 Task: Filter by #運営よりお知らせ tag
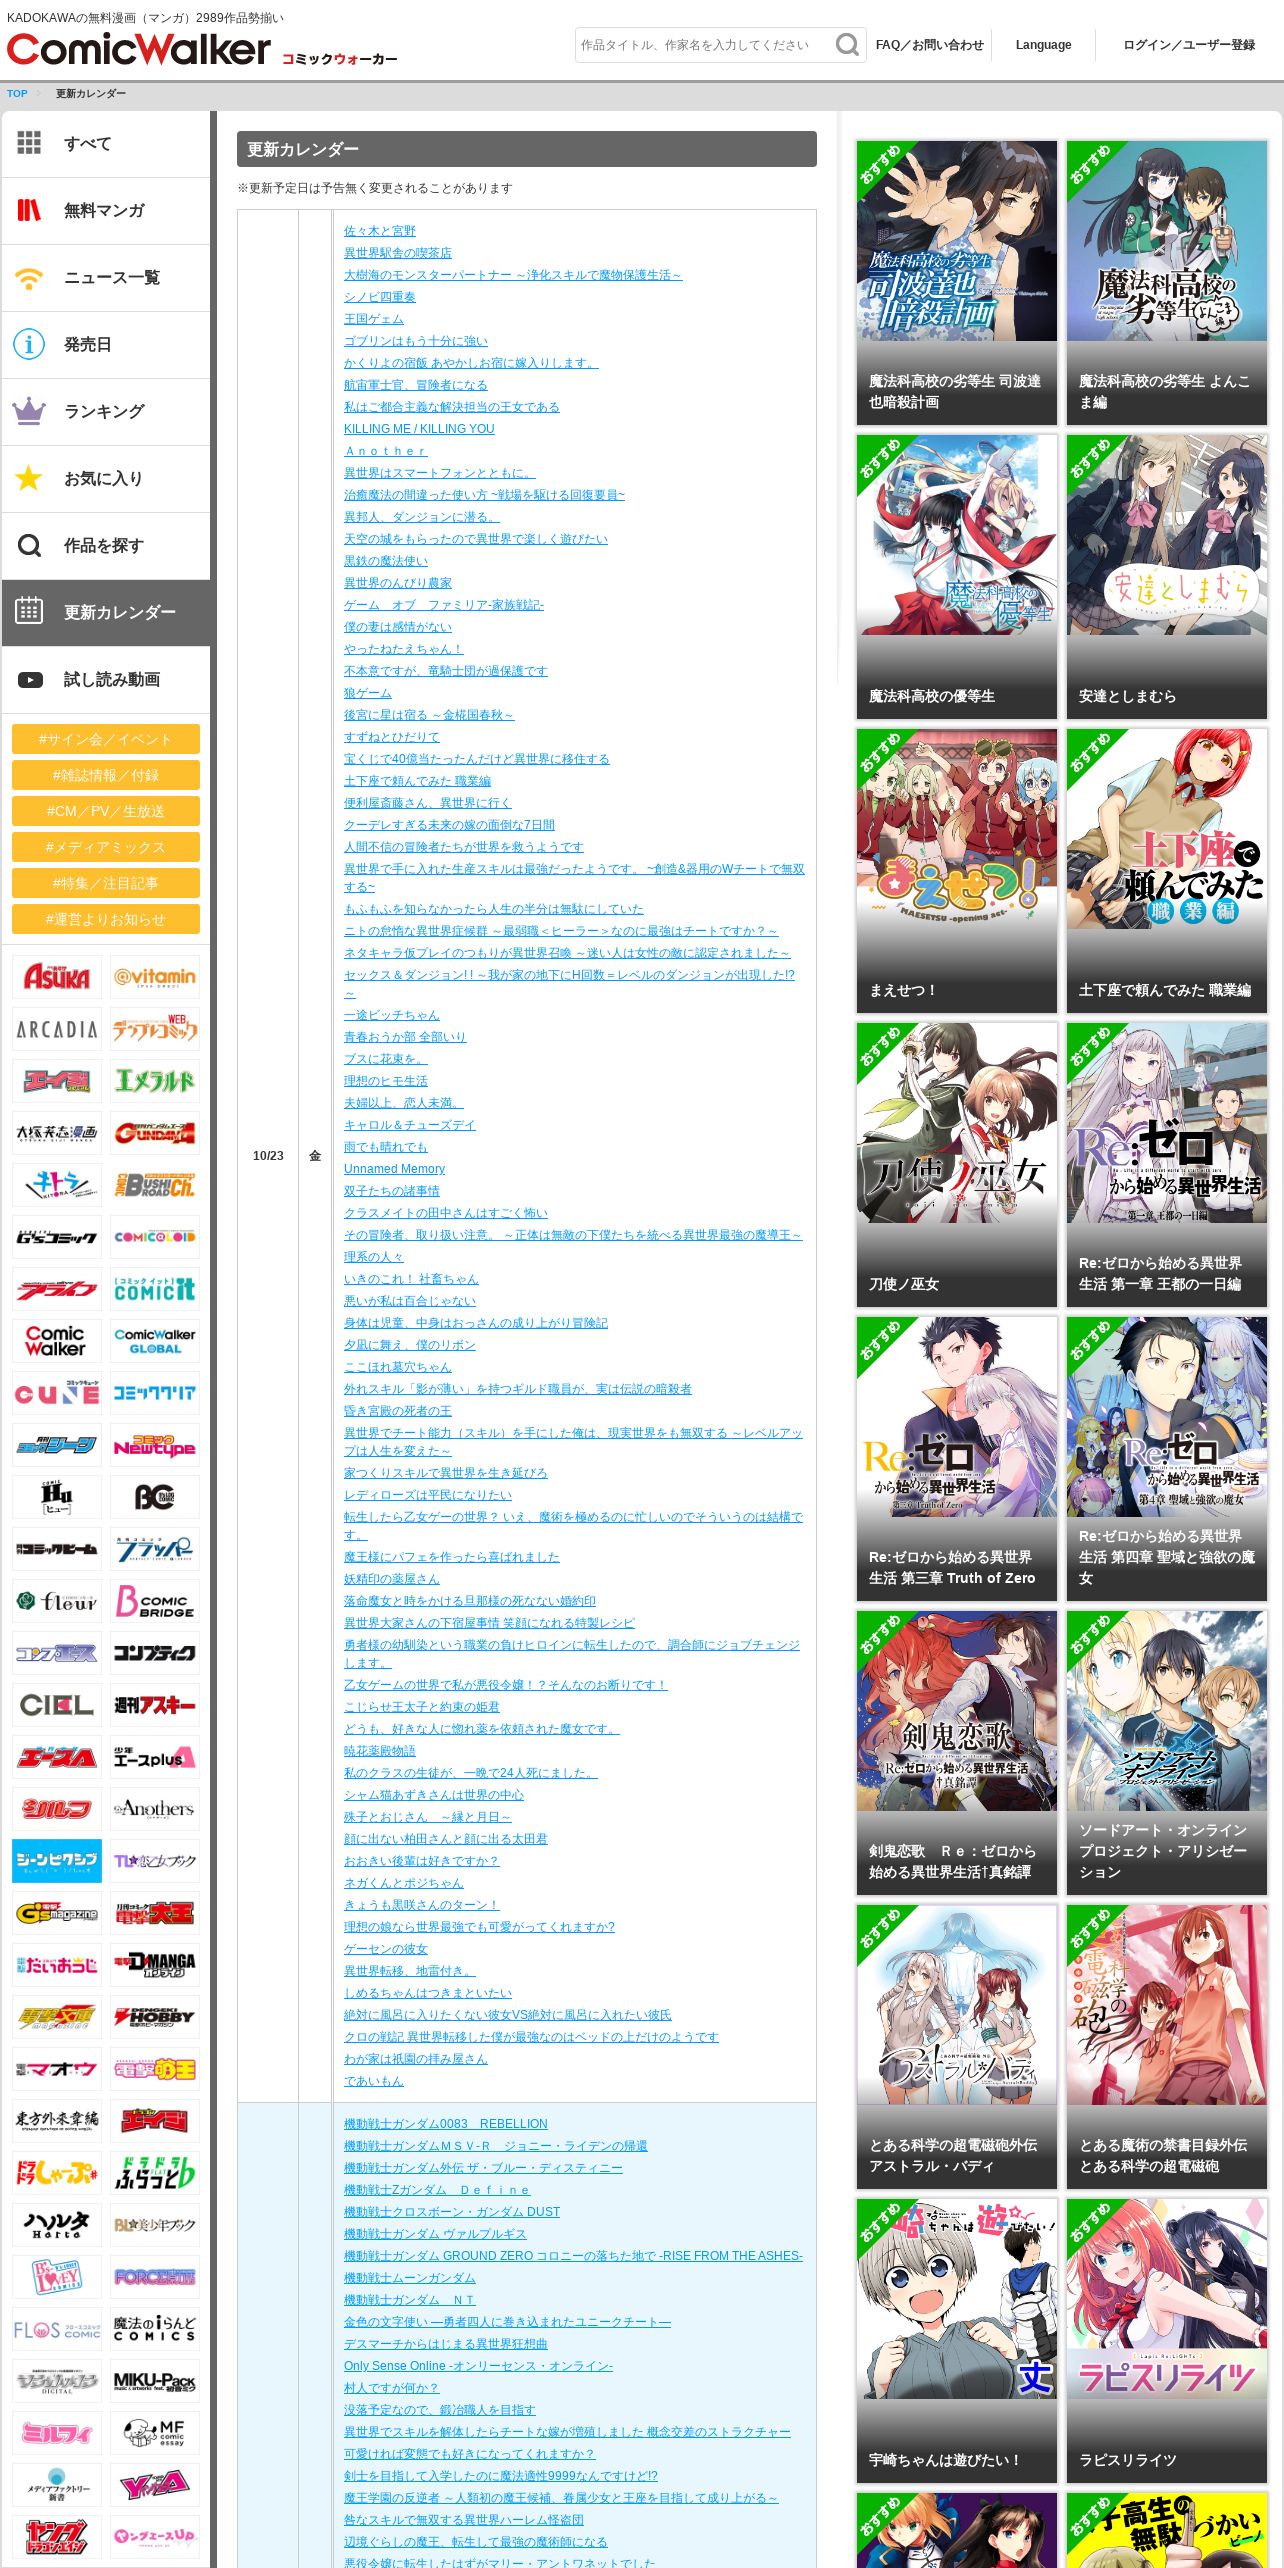tap(106, 919)
